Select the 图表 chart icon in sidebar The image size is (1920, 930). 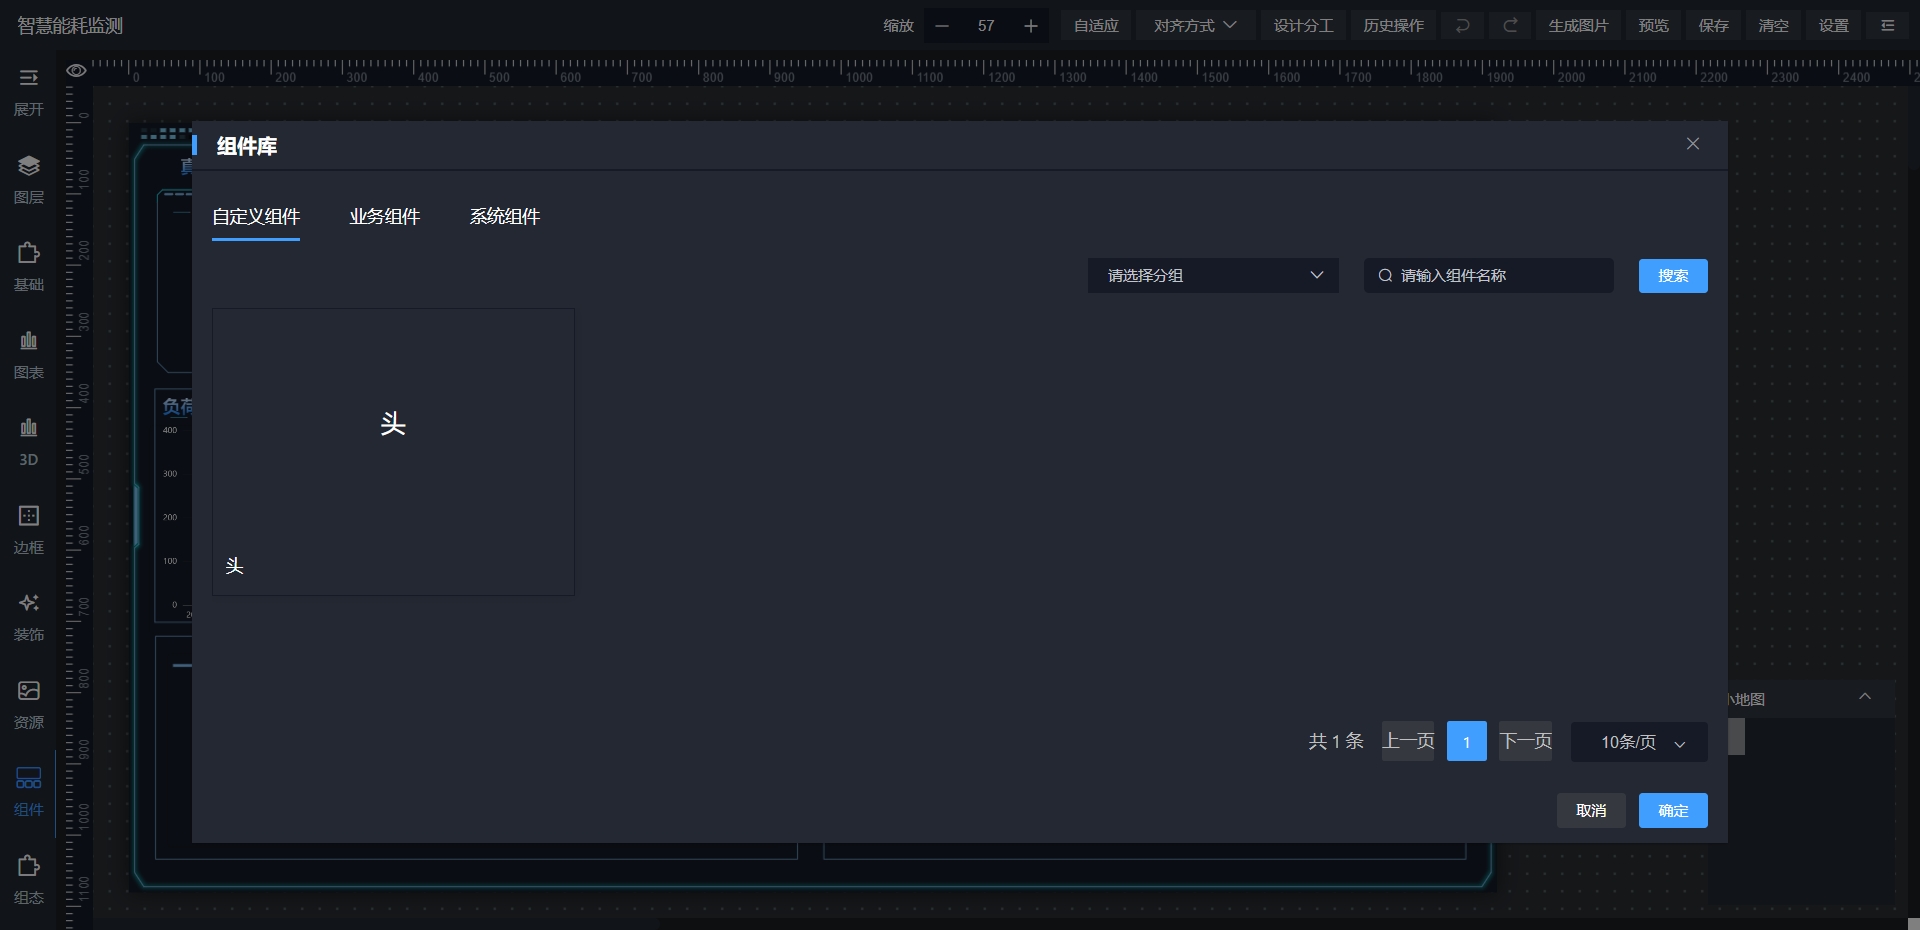[28, 342]
